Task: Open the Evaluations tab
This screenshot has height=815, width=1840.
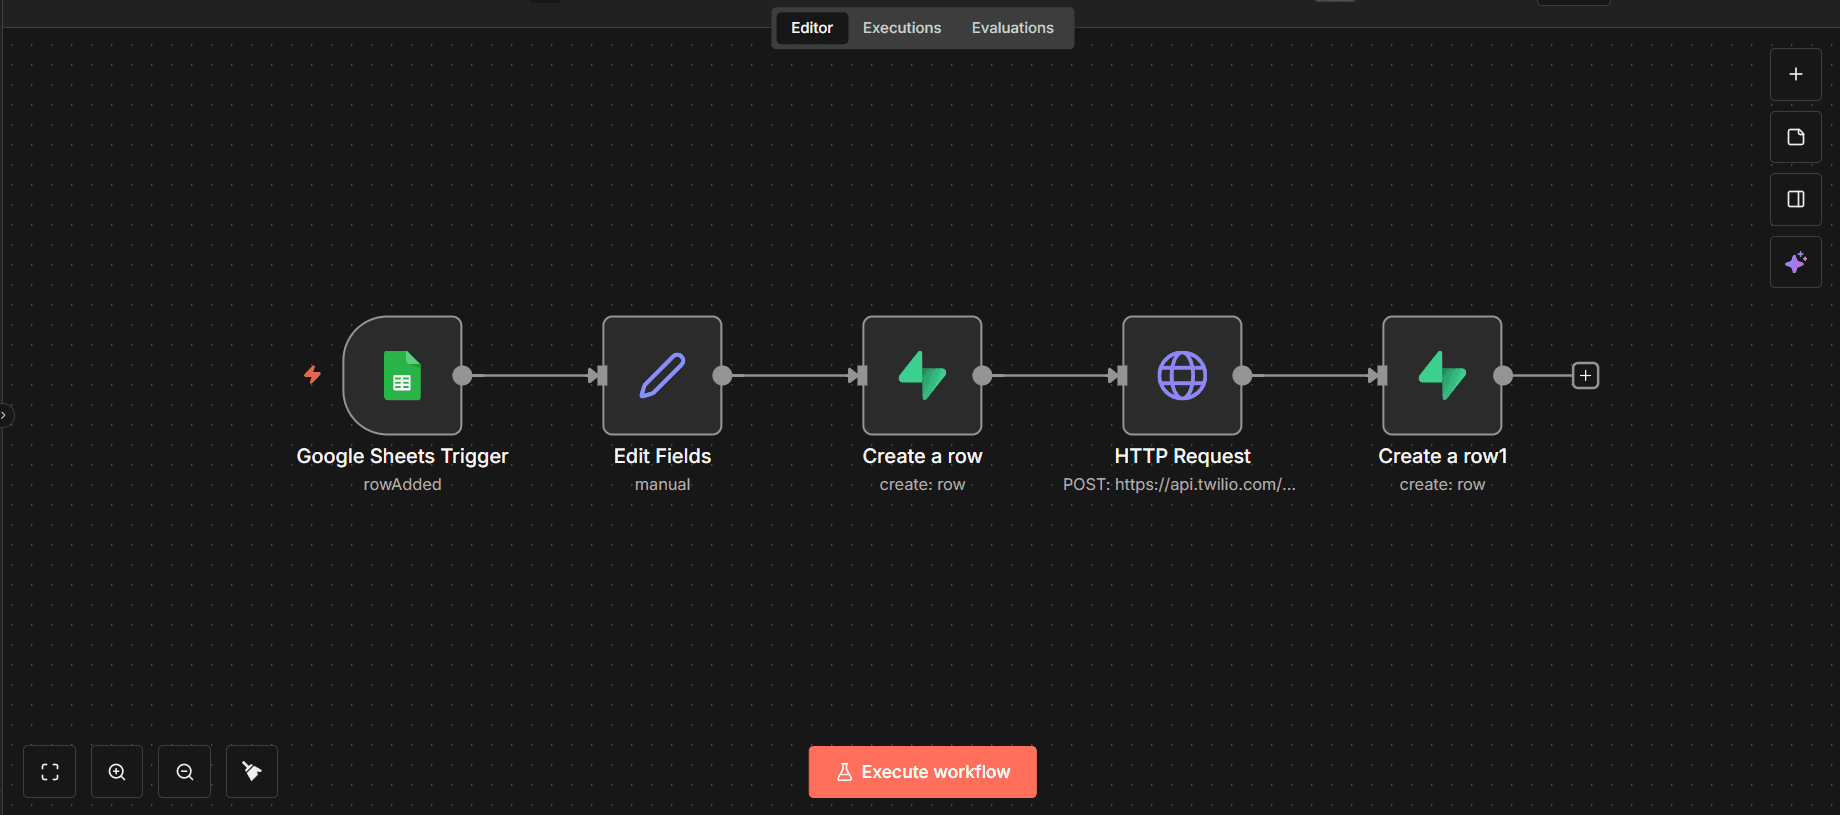Action: (x=1013, y=28)
